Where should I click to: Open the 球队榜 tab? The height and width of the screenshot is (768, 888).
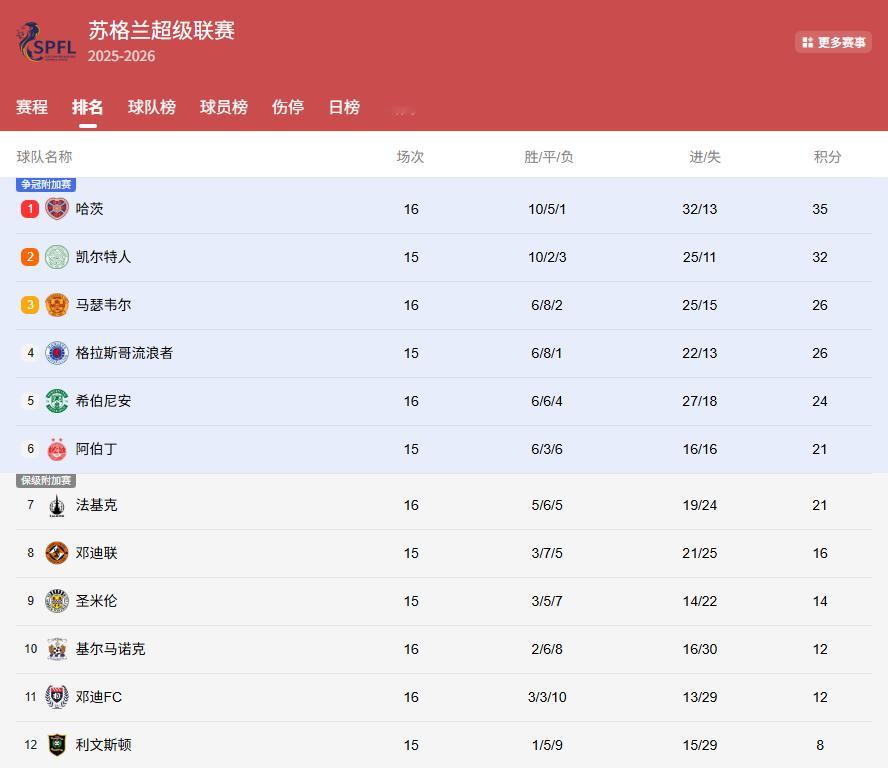pos(152,107)
